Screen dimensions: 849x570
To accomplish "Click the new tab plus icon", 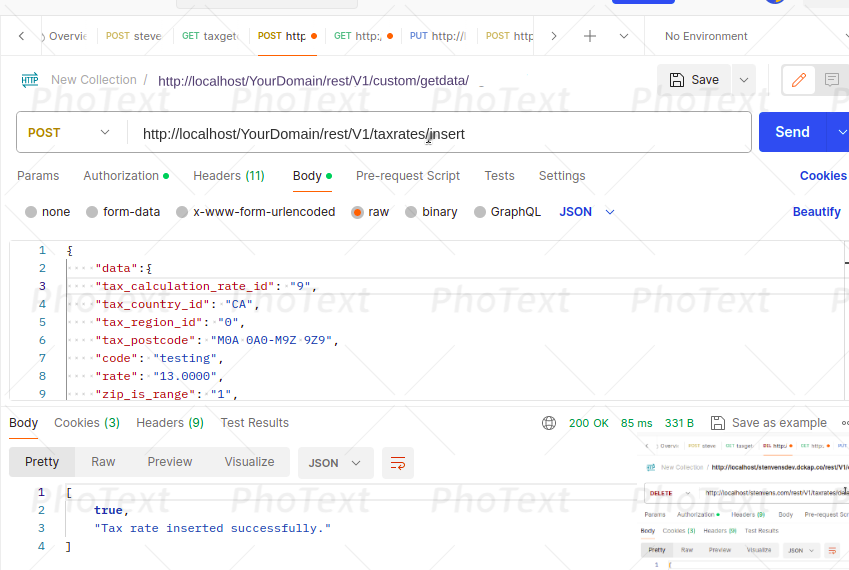I will (590, 36).
